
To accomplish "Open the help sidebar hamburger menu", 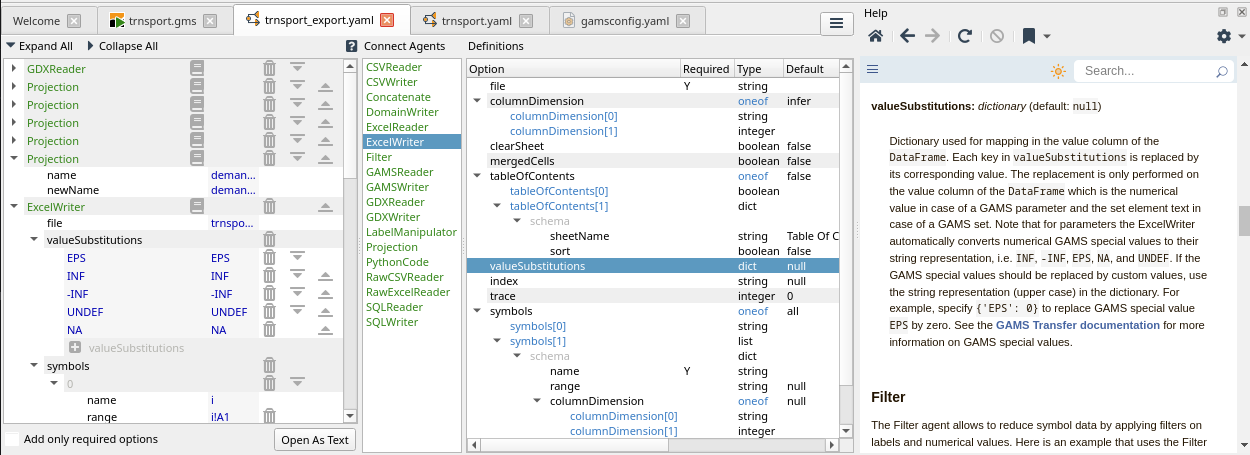I will click(x=872, y=70).
